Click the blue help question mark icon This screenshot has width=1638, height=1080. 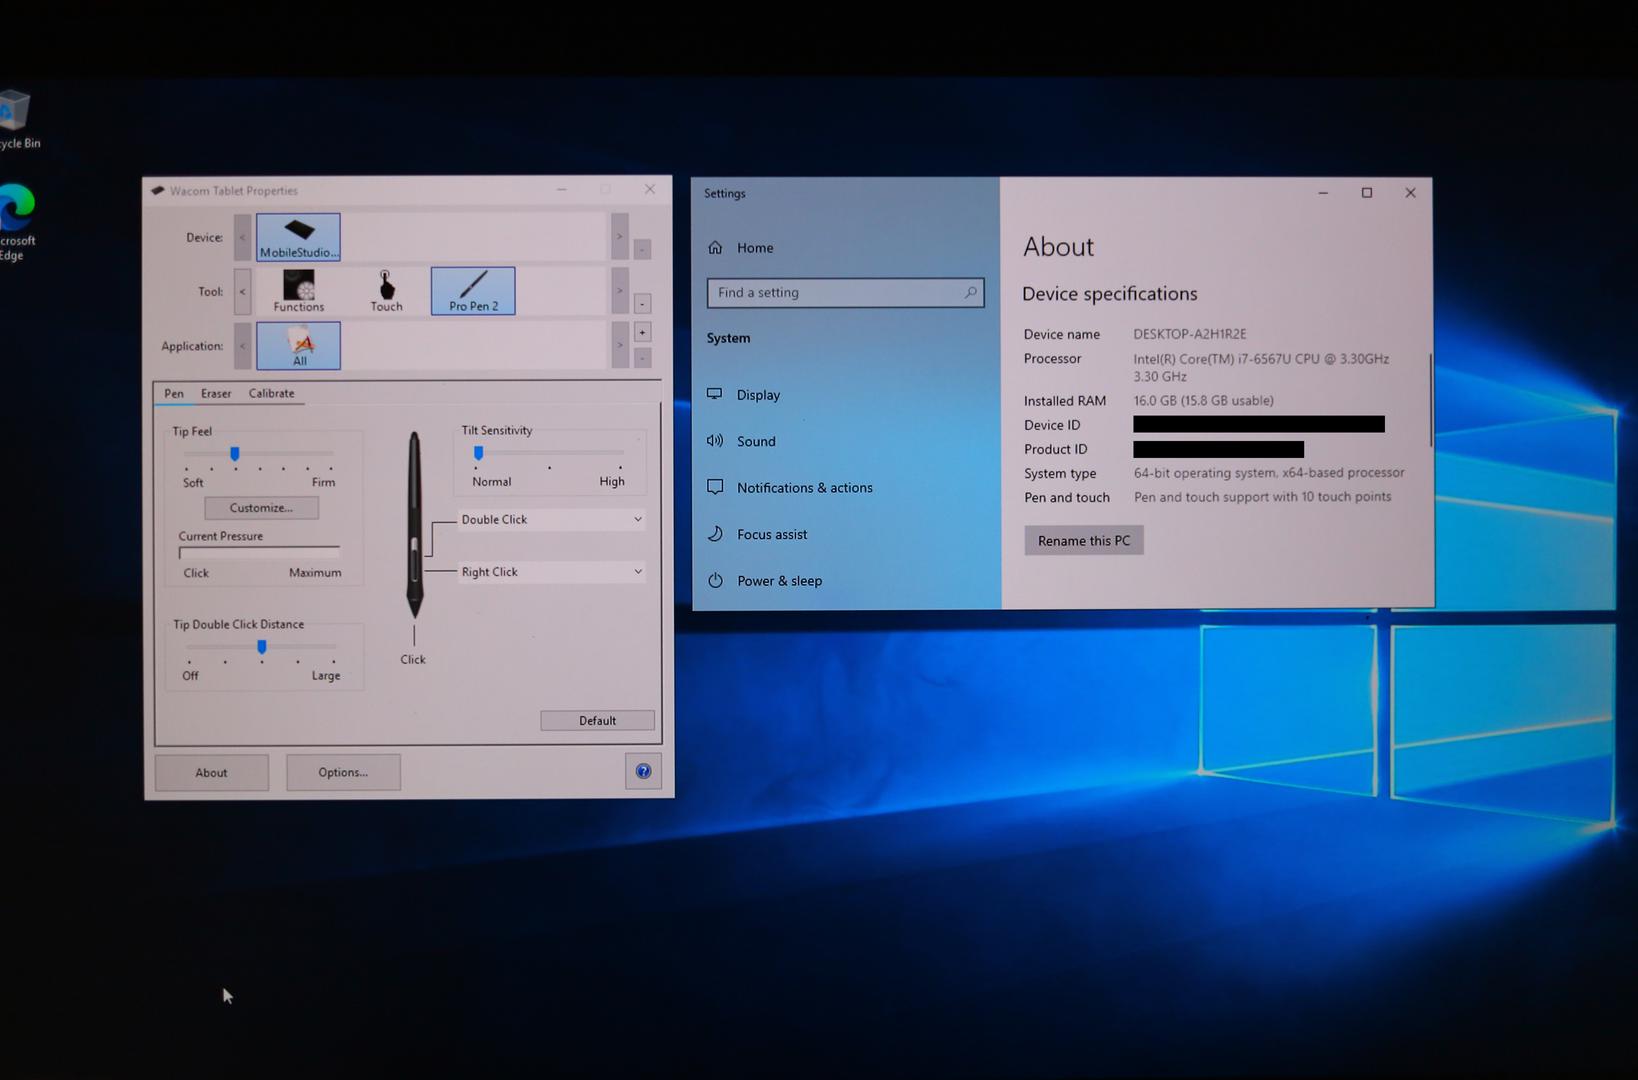click(x=643, y=771)
